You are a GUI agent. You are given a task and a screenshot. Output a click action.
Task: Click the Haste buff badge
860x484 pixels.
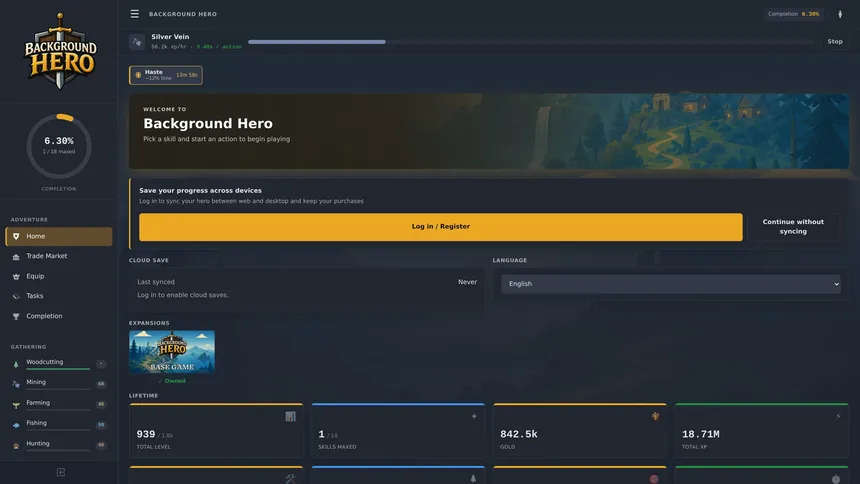[x=166, y=75]
